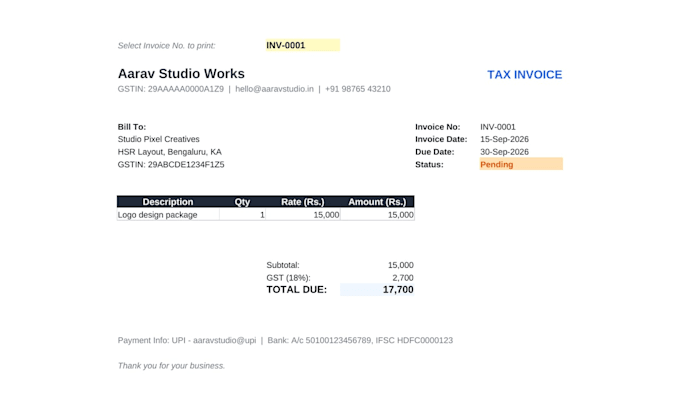Select the Logo design package cell
Image resolution: width=680 pixels, height=409 pixels.
click(x=168, y=214)
